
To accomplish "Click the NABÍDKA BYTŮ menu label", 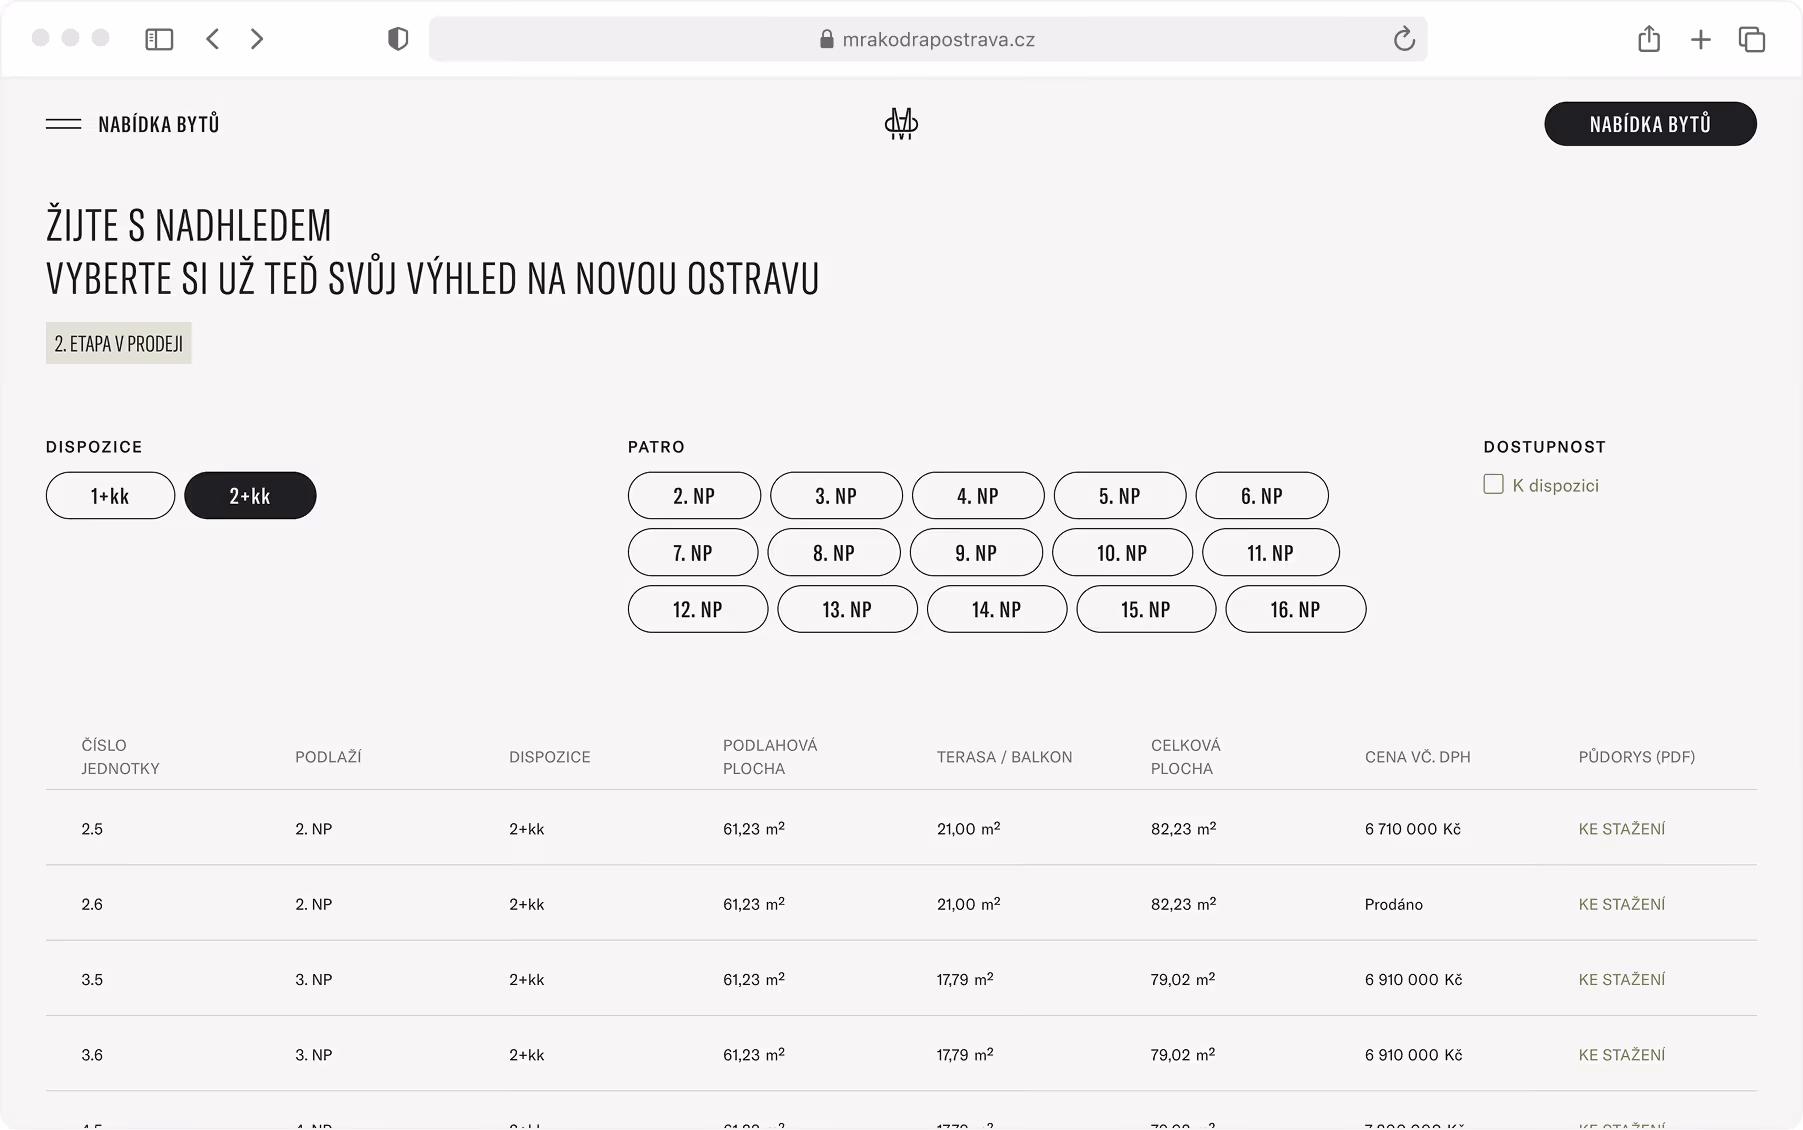I will click(159, 124).
